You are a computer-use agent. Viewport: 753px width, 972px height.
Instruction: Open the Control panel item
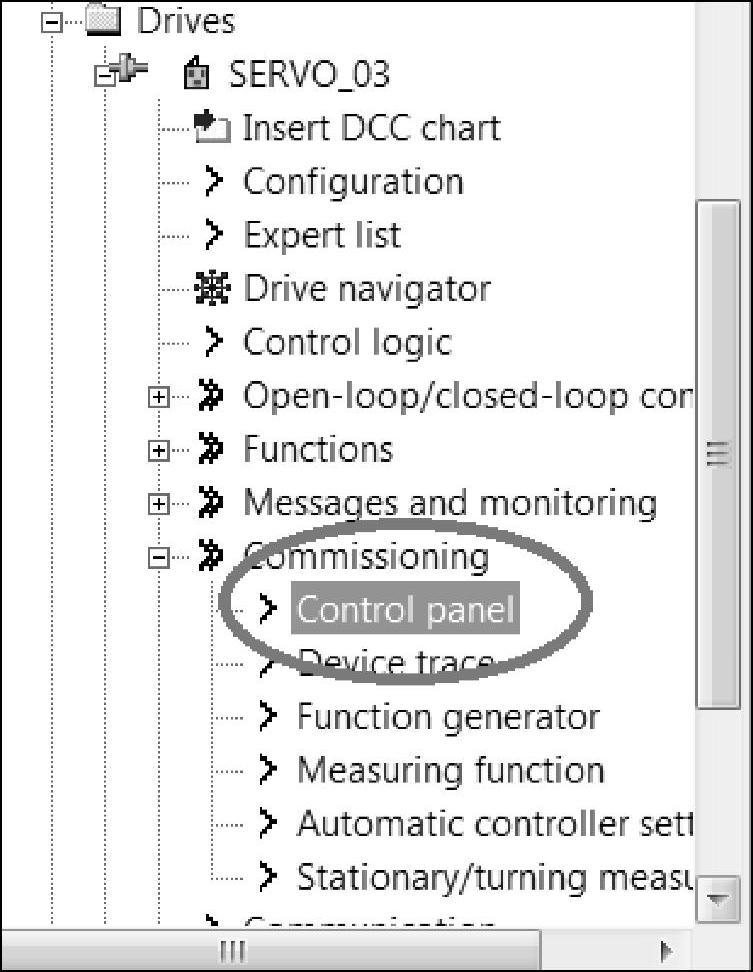click(x=405, y=609)
